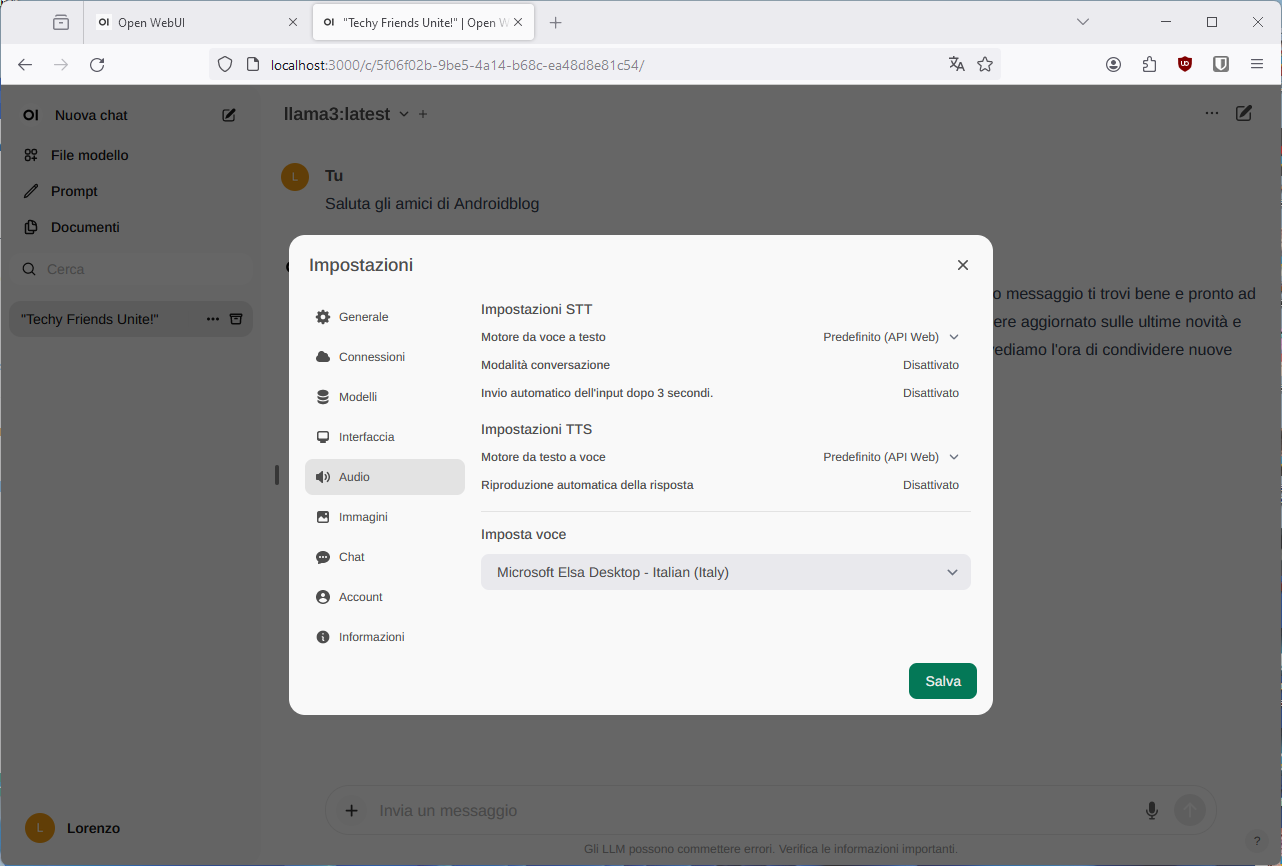The width and height of the screenshot is (1282, 866).
Task: Click the new chat pencil icon in sidebar
Action: click(x=229, y=115)
